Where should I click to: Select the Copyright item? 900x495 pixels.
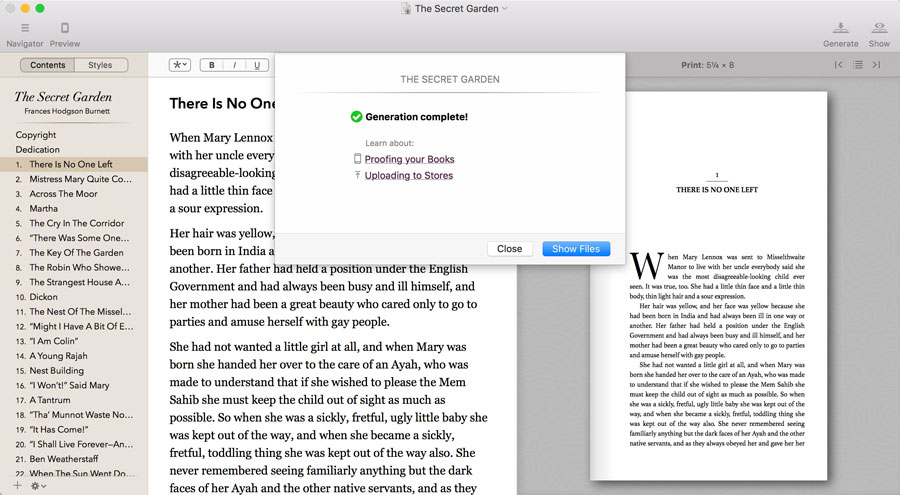pyautogui.click(x=73, y=134)
